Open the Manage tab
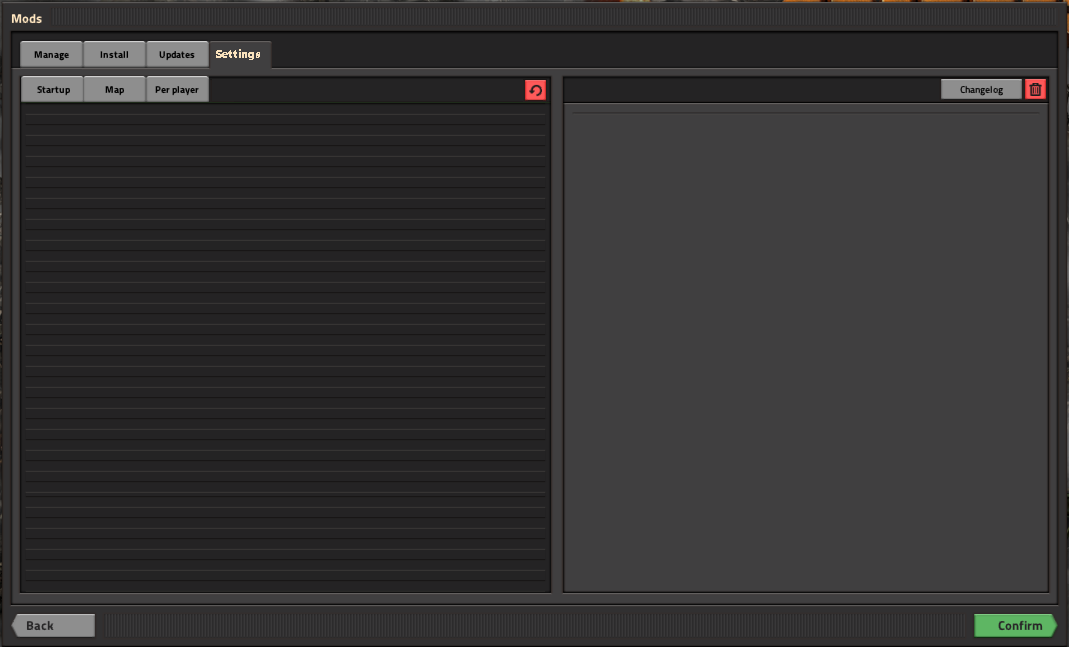1069x647 pixels. pyautogui.click(x=51, y=54)
